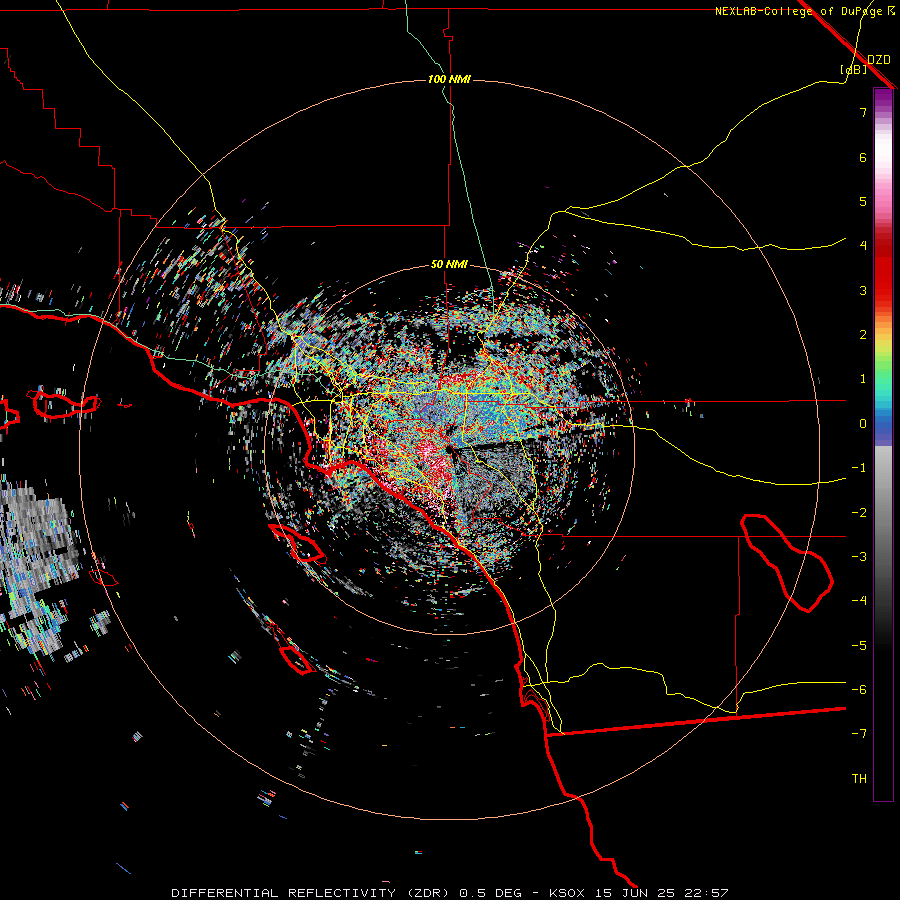Click the -6 value on the color scale
This screenshot has width=900, height=900.
point(859,690)
